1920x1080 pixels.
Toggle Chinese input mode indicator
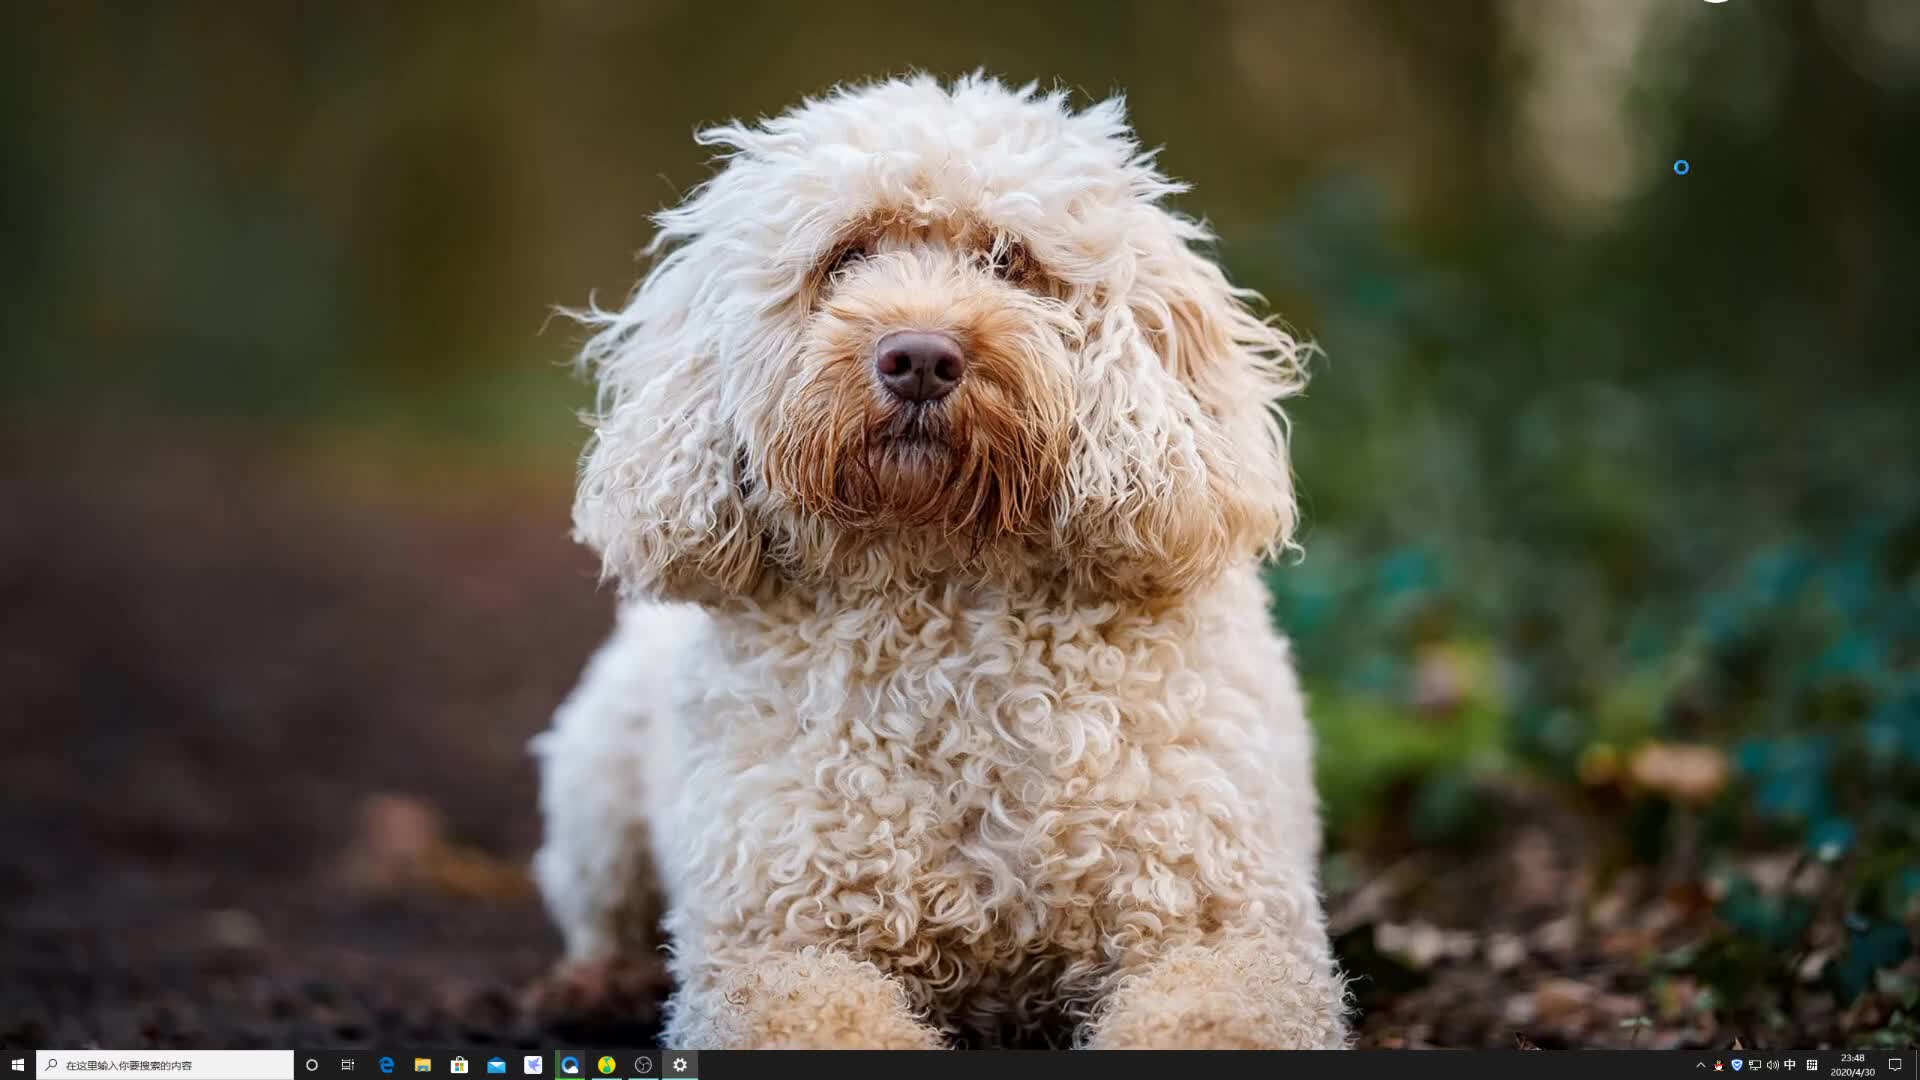1790,1065
